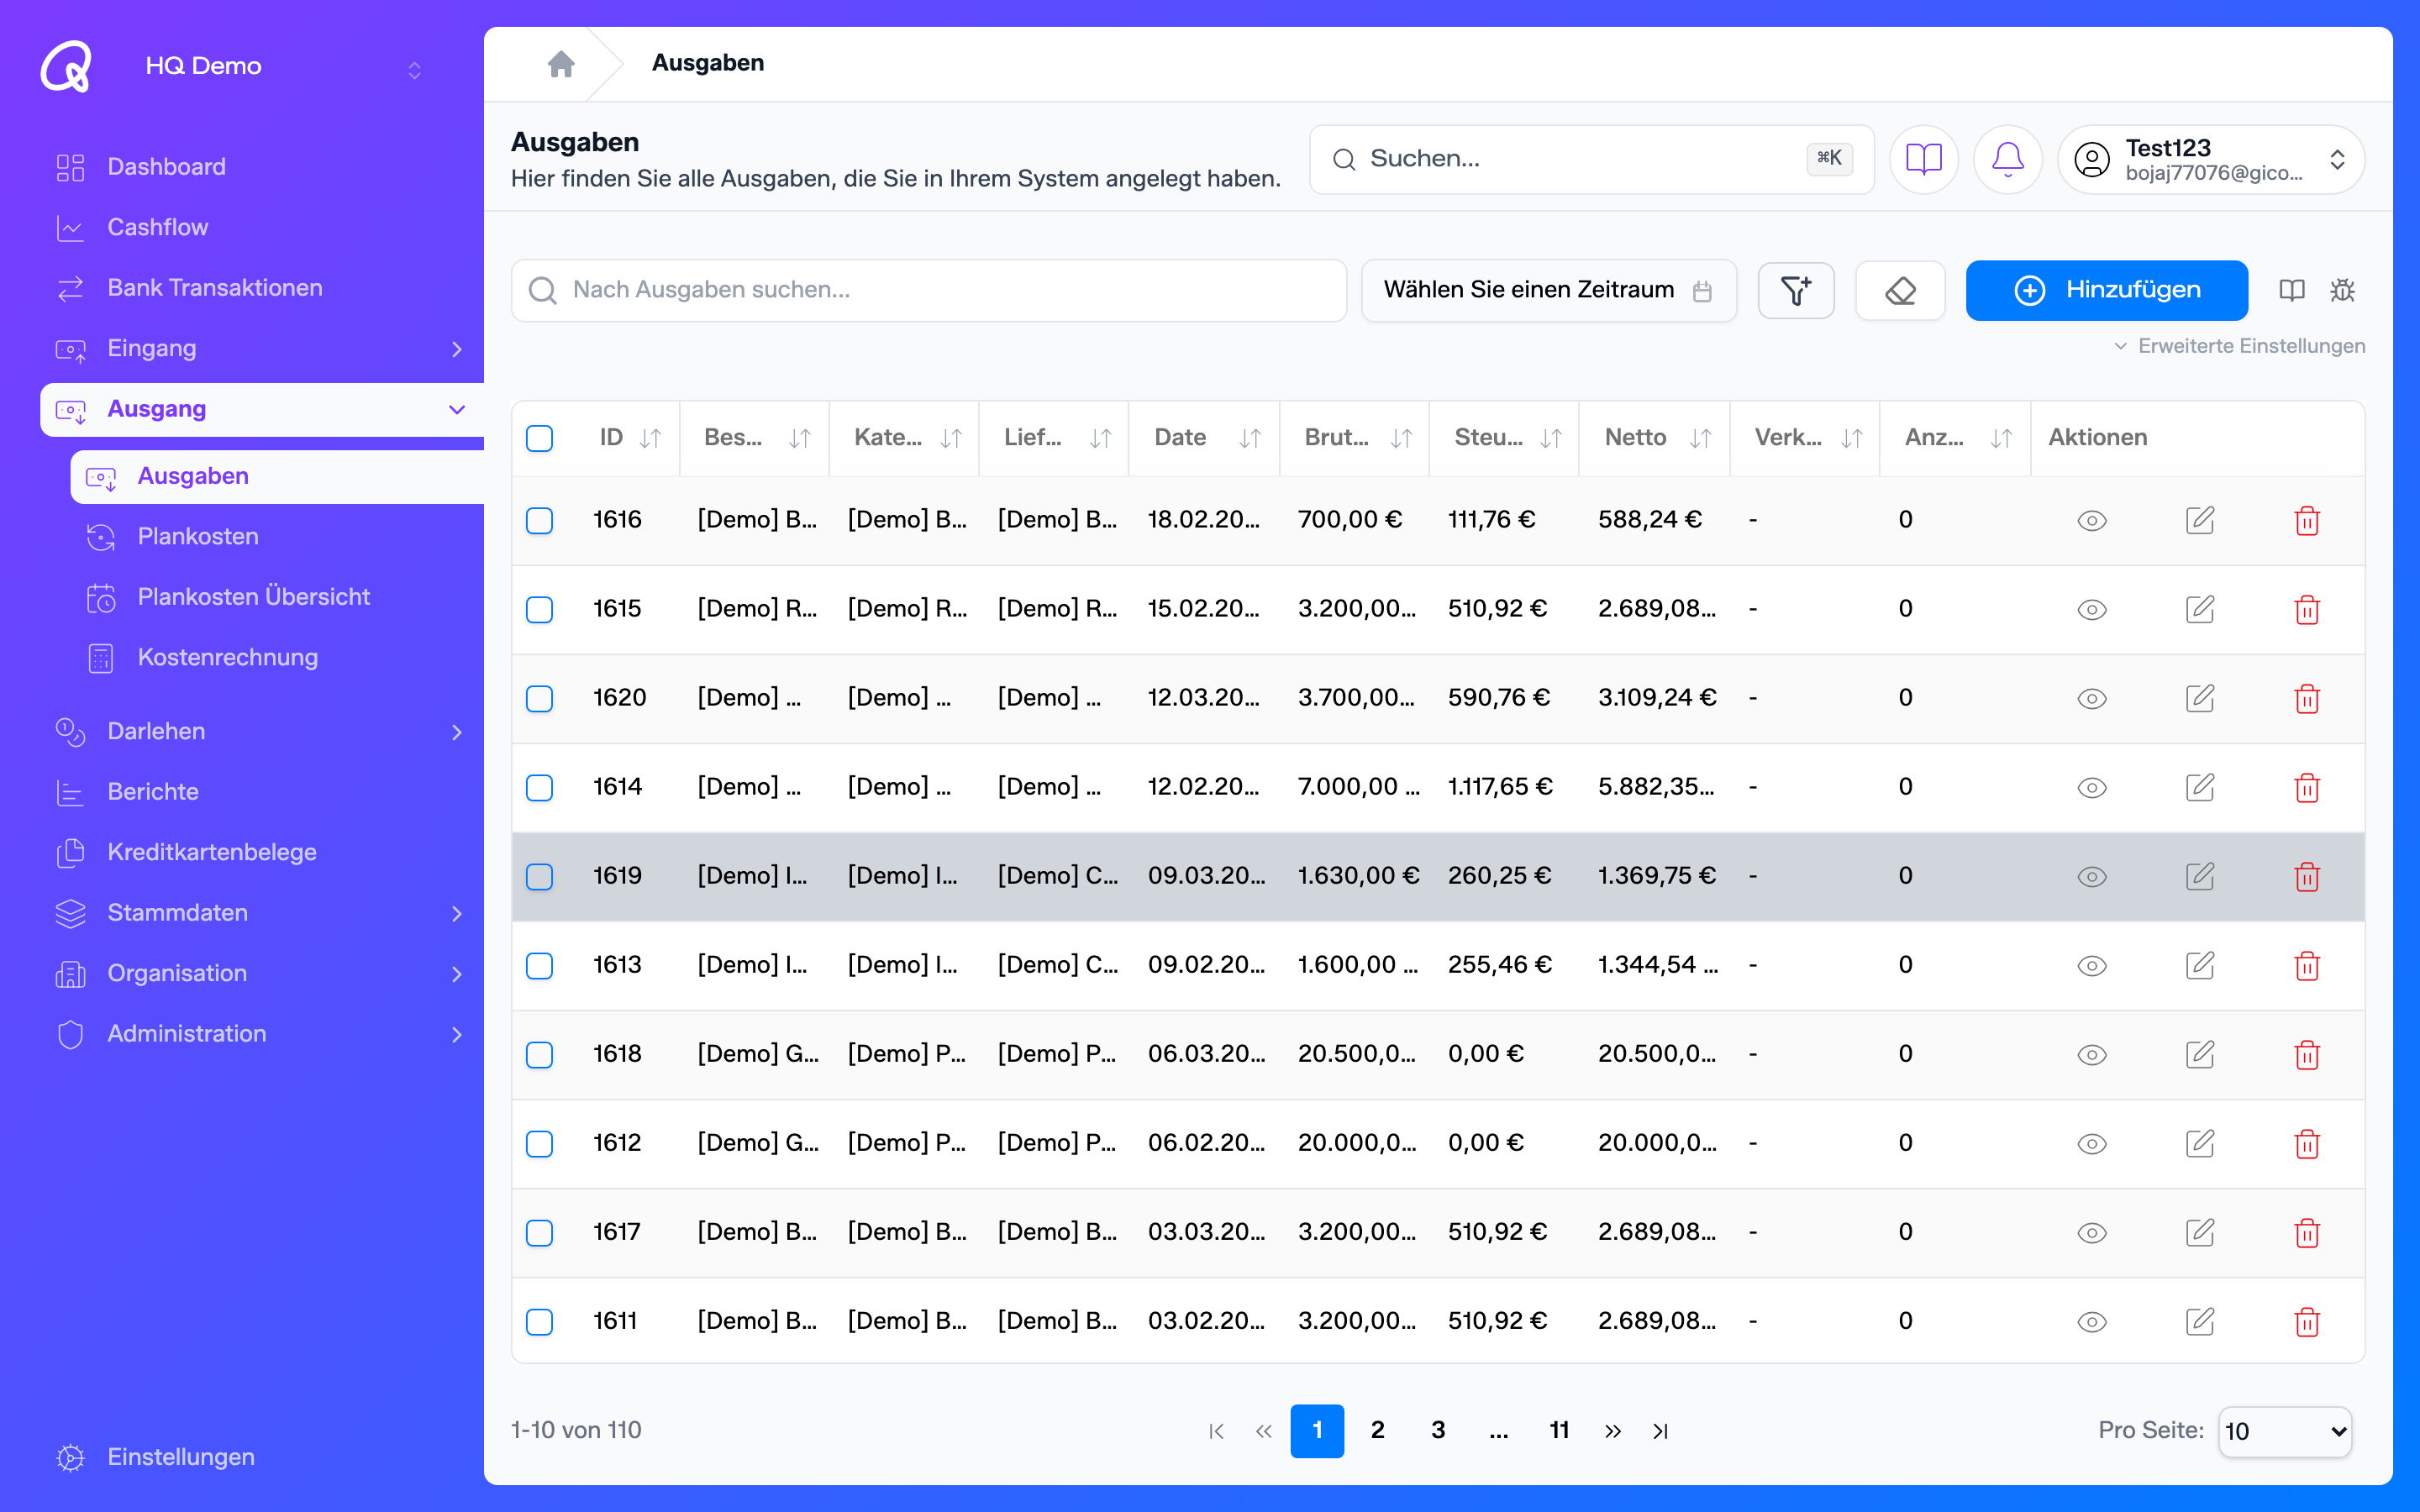The image size is (2420, 1512).
Task: Open the documentation book icon in header
Action: (x=1923, y=159)
